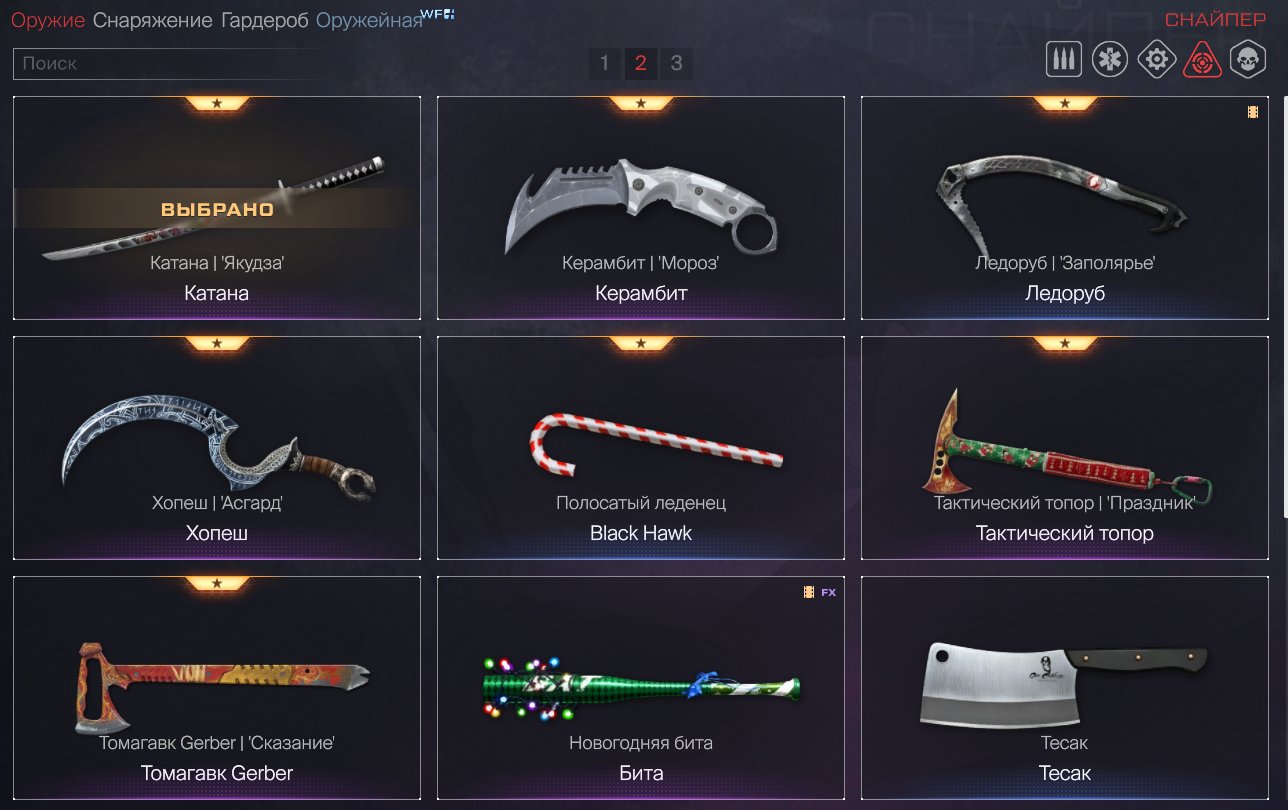Go to page 1
The width and height of the screenshot is (1288, 810).
coord(604,63)
